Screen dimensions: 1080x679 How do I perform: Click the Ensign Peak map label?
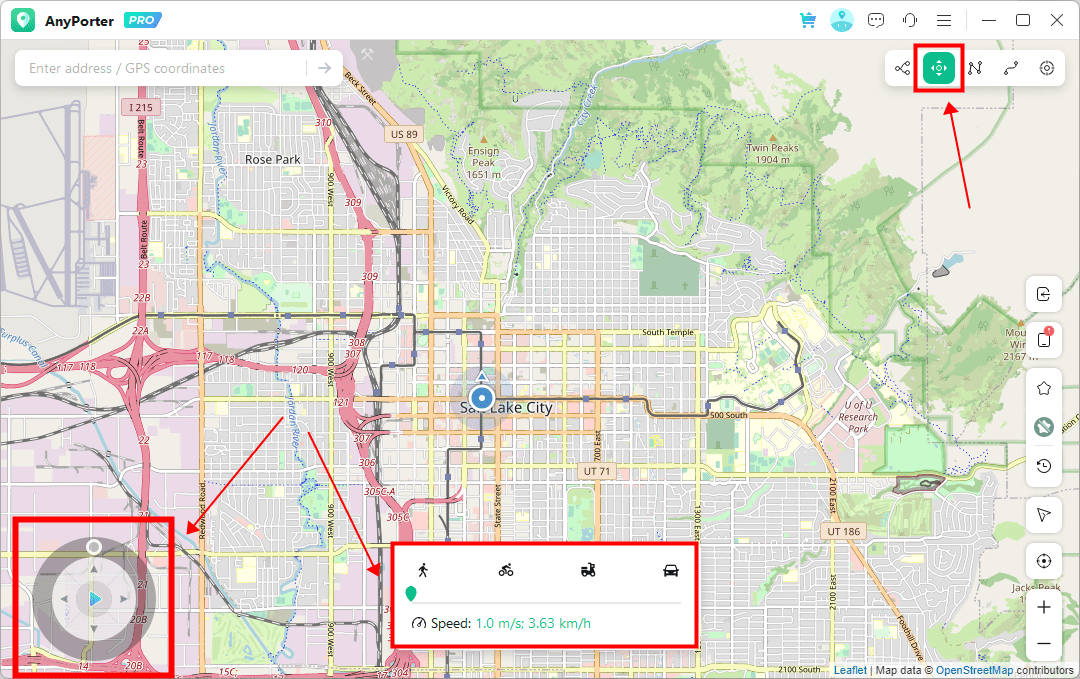click(484, 163)
